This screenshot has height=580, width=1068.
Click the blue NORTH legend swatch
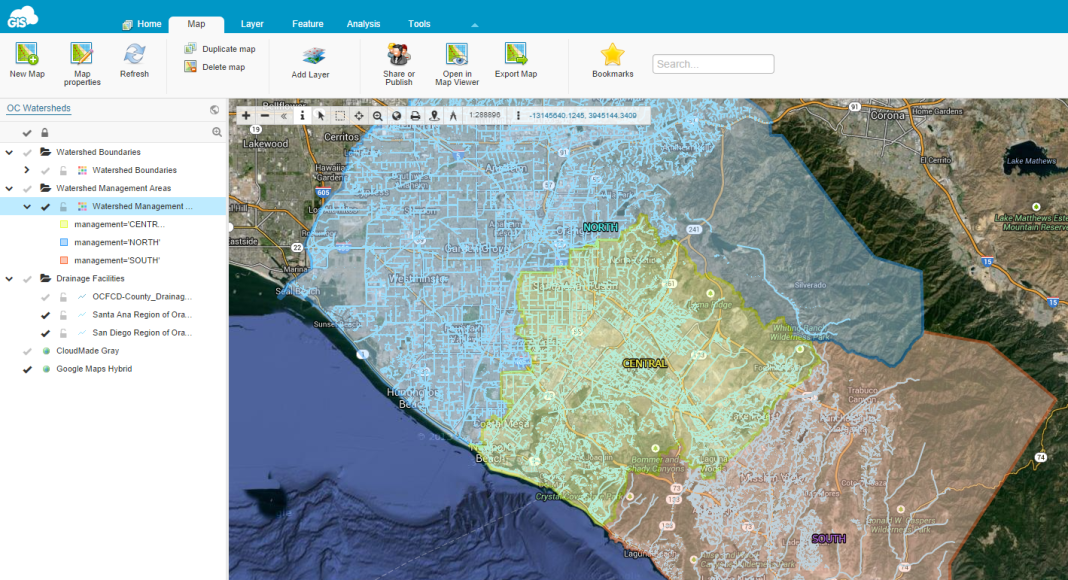(63, 242)
